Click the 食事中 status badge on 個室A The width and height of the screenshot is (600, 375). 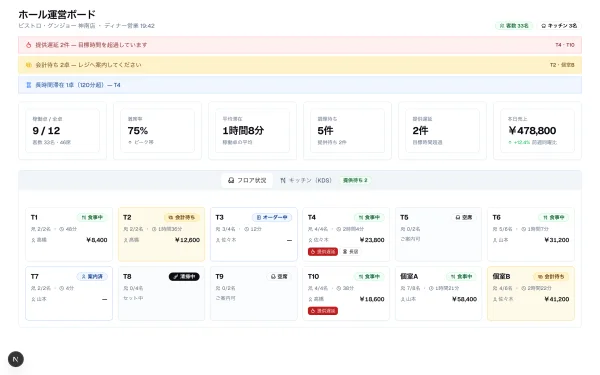461,277
